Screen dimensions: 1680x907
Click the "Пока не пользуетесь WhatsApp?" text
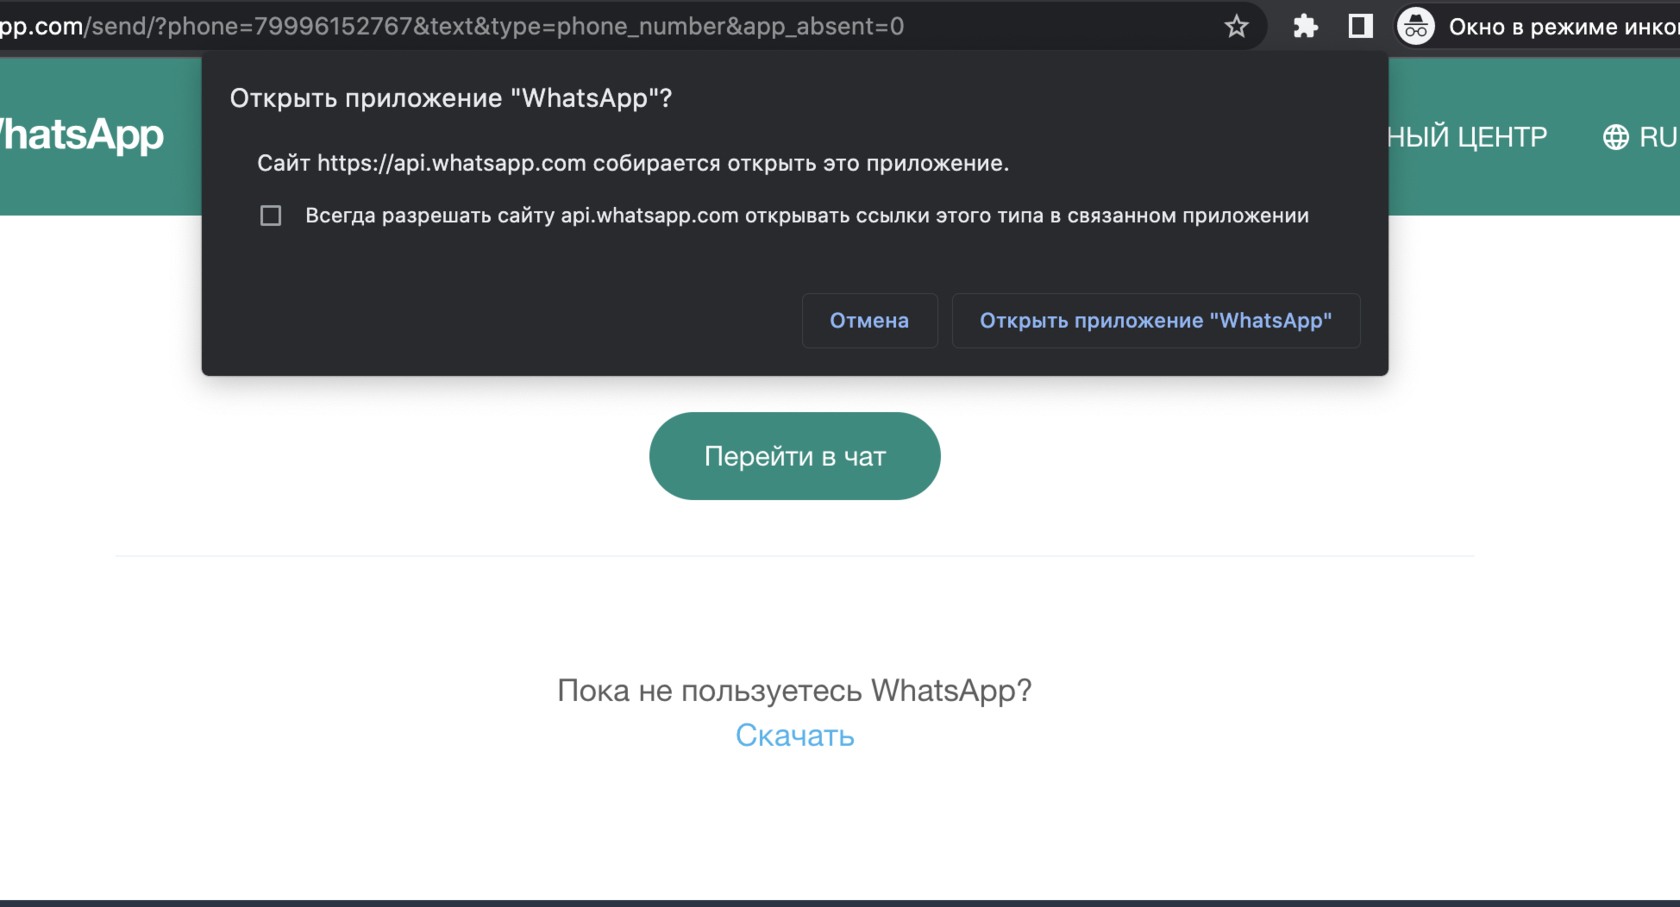(794, 690)
